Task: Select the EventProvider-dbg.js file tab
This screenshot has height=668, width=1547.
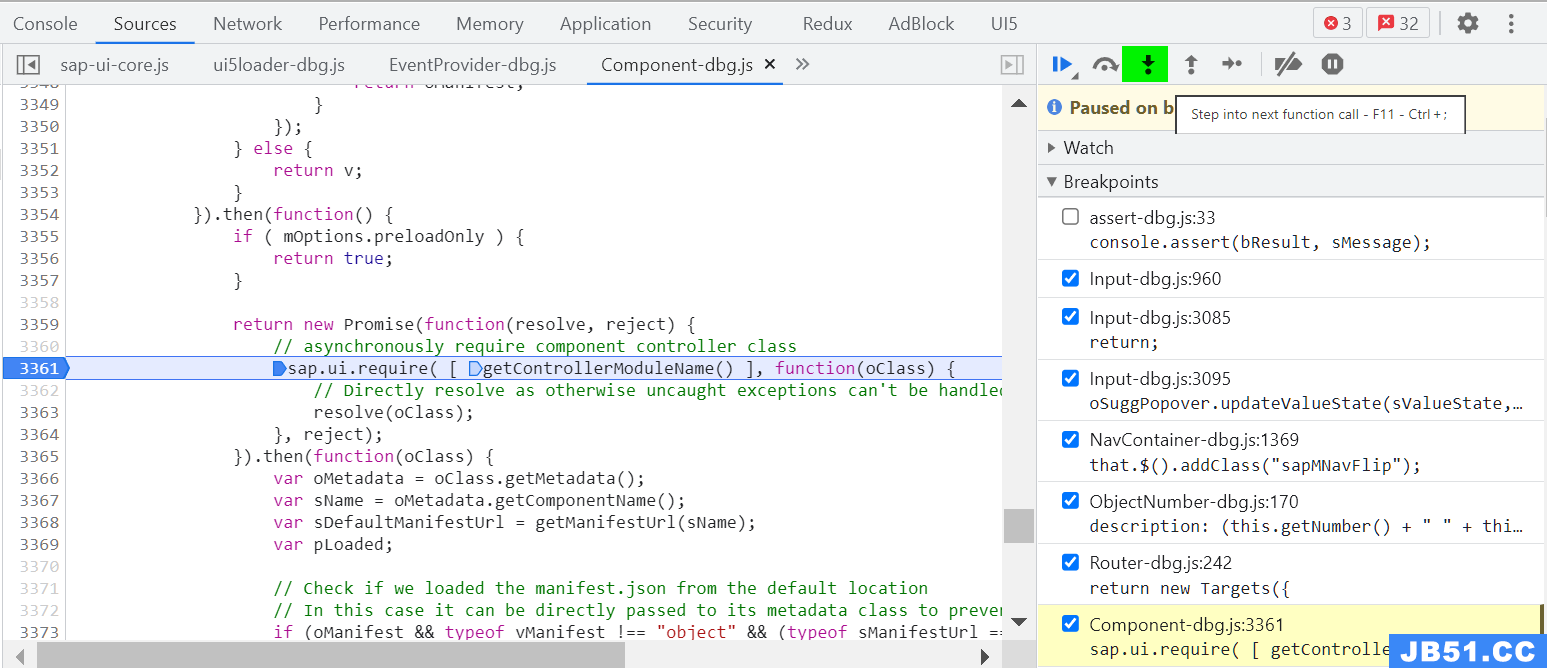Action: [x=472, y=64]
